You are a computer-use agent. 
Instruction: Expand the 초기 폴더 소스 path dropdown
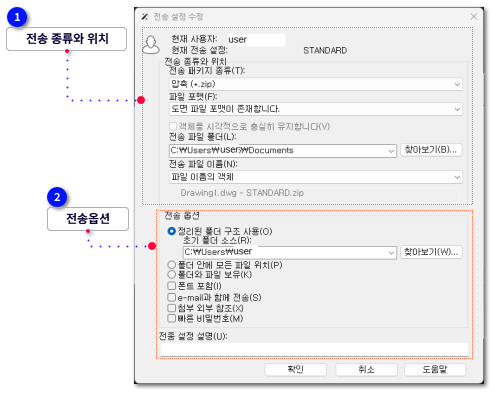pyautogui.click(x=391, y=253)
